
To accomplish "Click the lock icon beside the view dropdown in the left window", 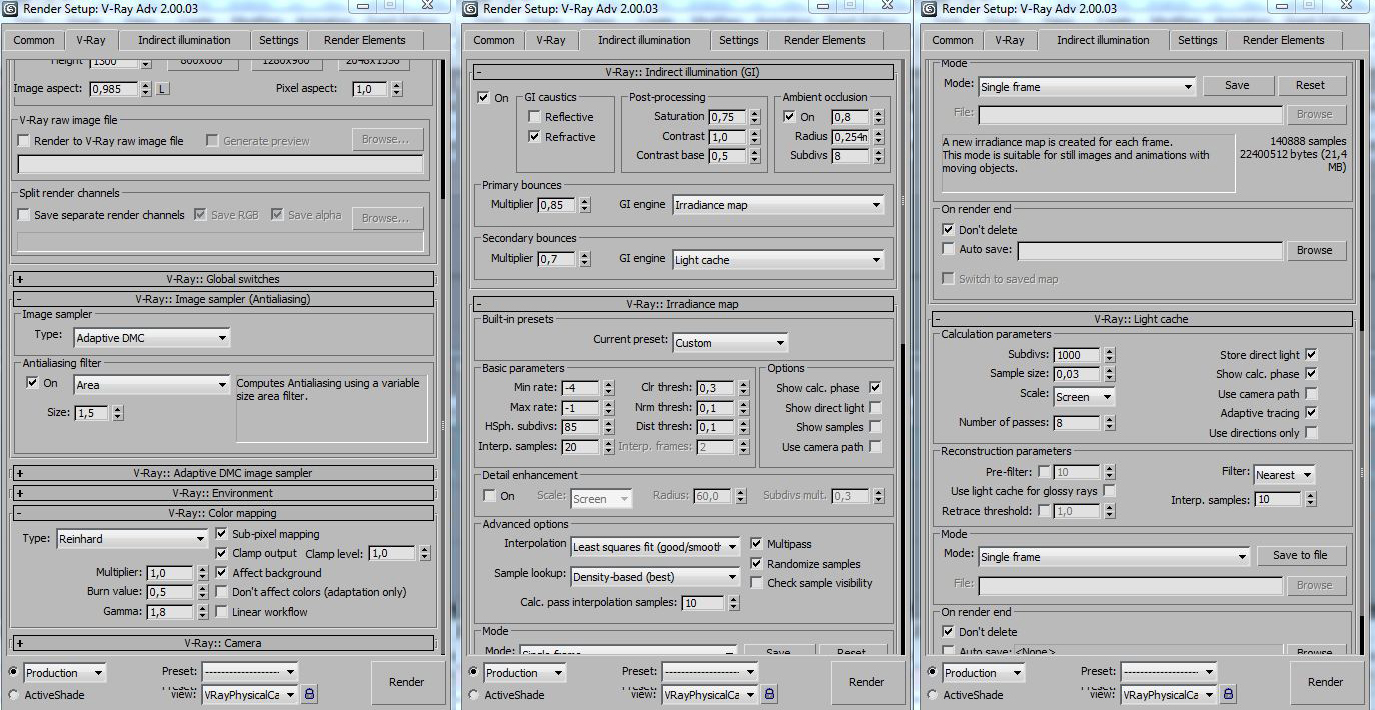I will [x=310, y=694].
